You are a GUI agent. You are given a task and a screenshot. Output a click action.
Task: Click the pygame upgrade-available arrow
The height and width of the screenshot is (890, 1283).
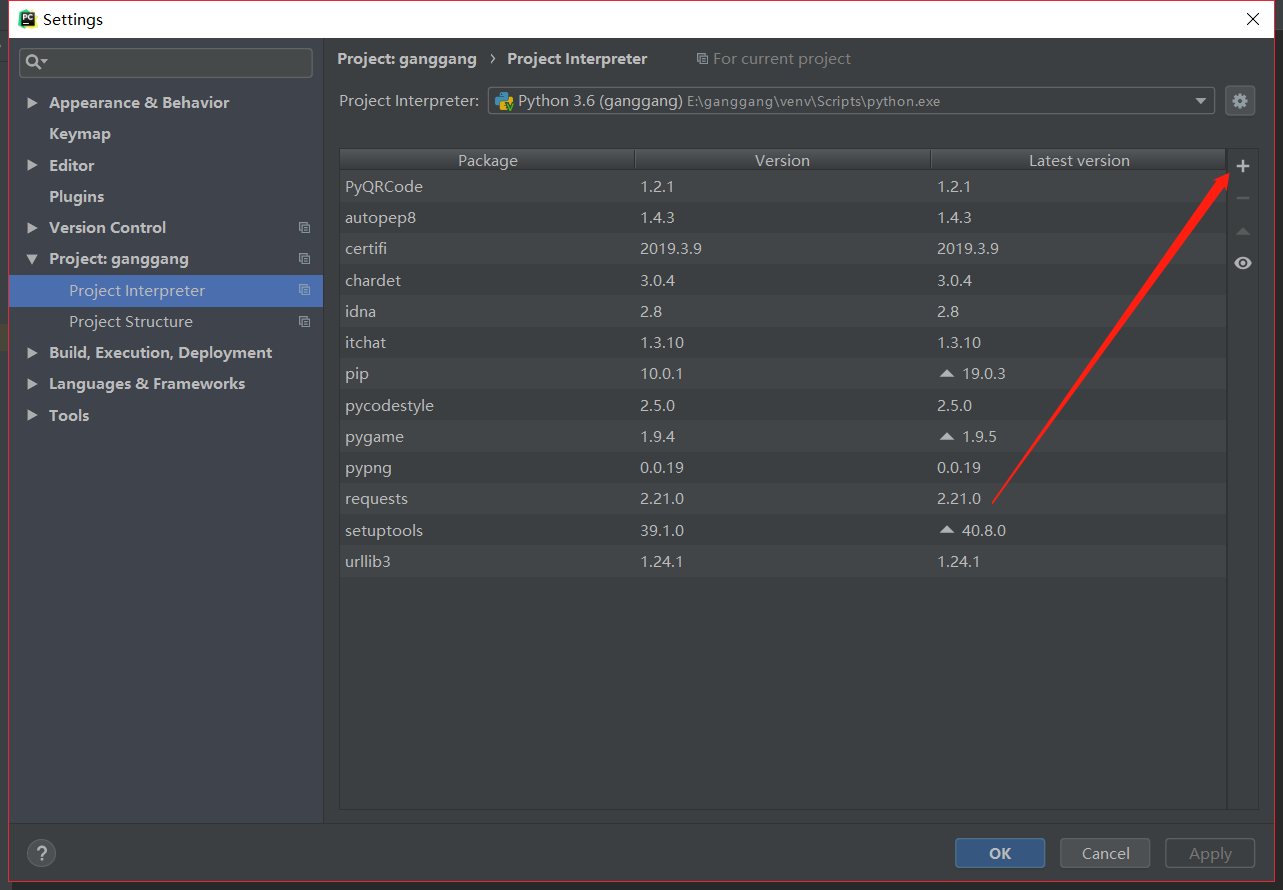click(947, 436)
